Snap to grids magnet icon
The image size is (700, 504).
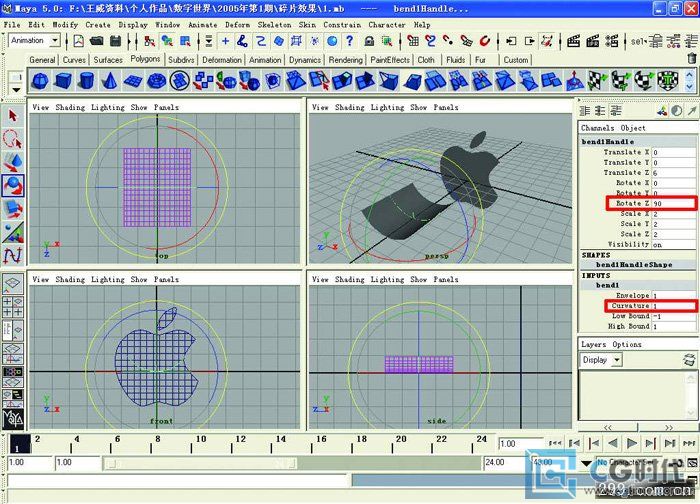413,41
